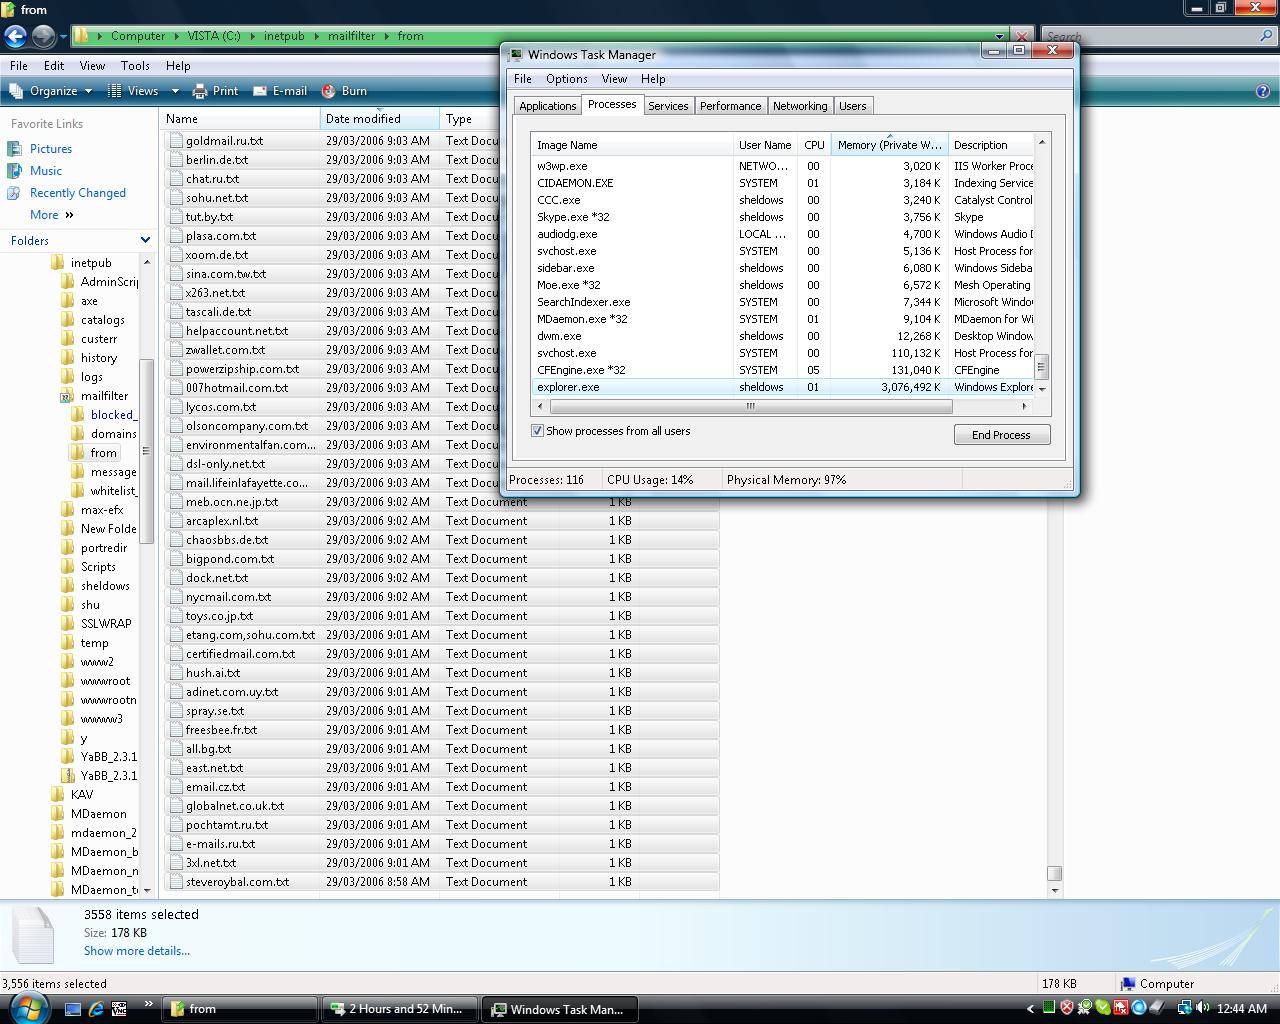Switch to the Performance tab
The width and height of the screenshot is (1280, 1024).
click(730, 106)
